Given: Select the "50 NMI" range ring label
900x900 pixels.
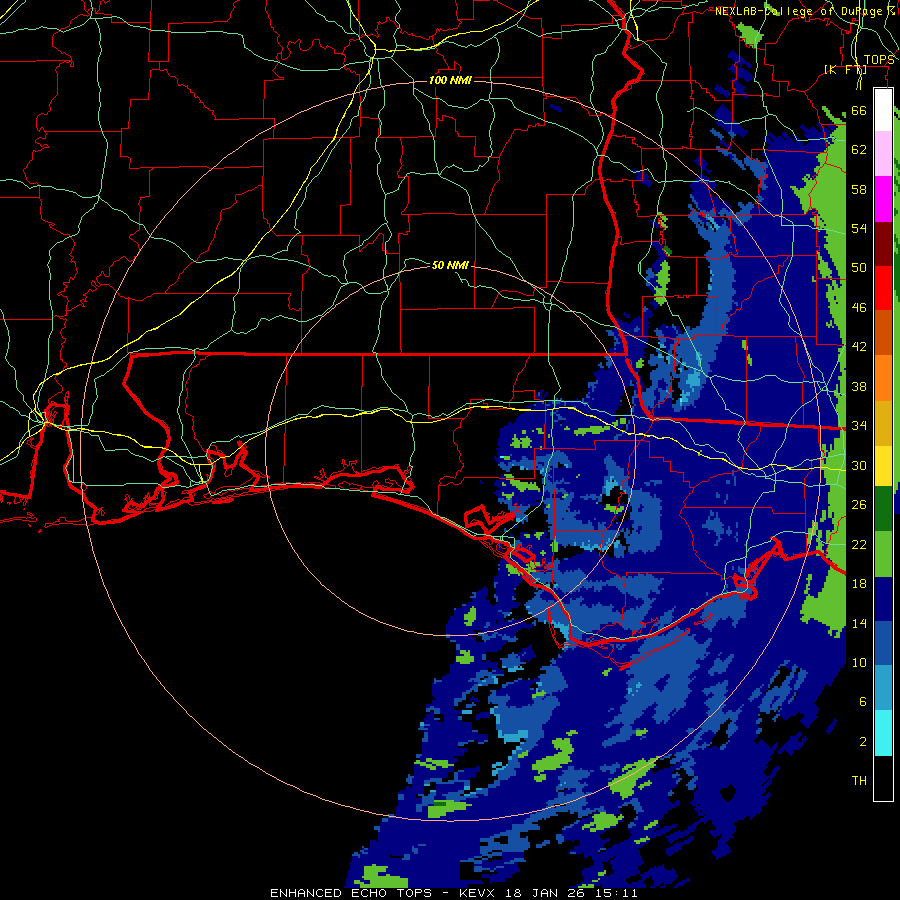Looking at the screenshot, I should pos(451,265).
